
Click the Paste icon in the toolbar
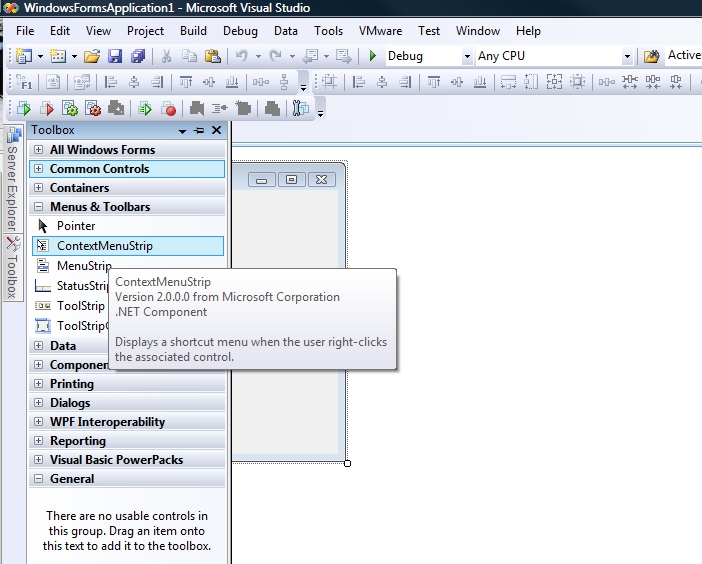[212, 56]
